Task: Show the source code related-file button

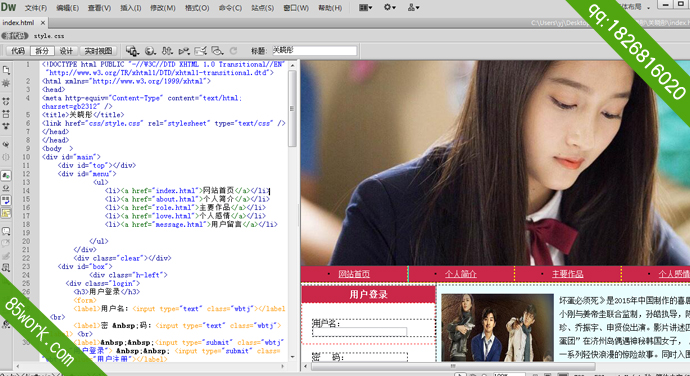Action: pos(15,36)
